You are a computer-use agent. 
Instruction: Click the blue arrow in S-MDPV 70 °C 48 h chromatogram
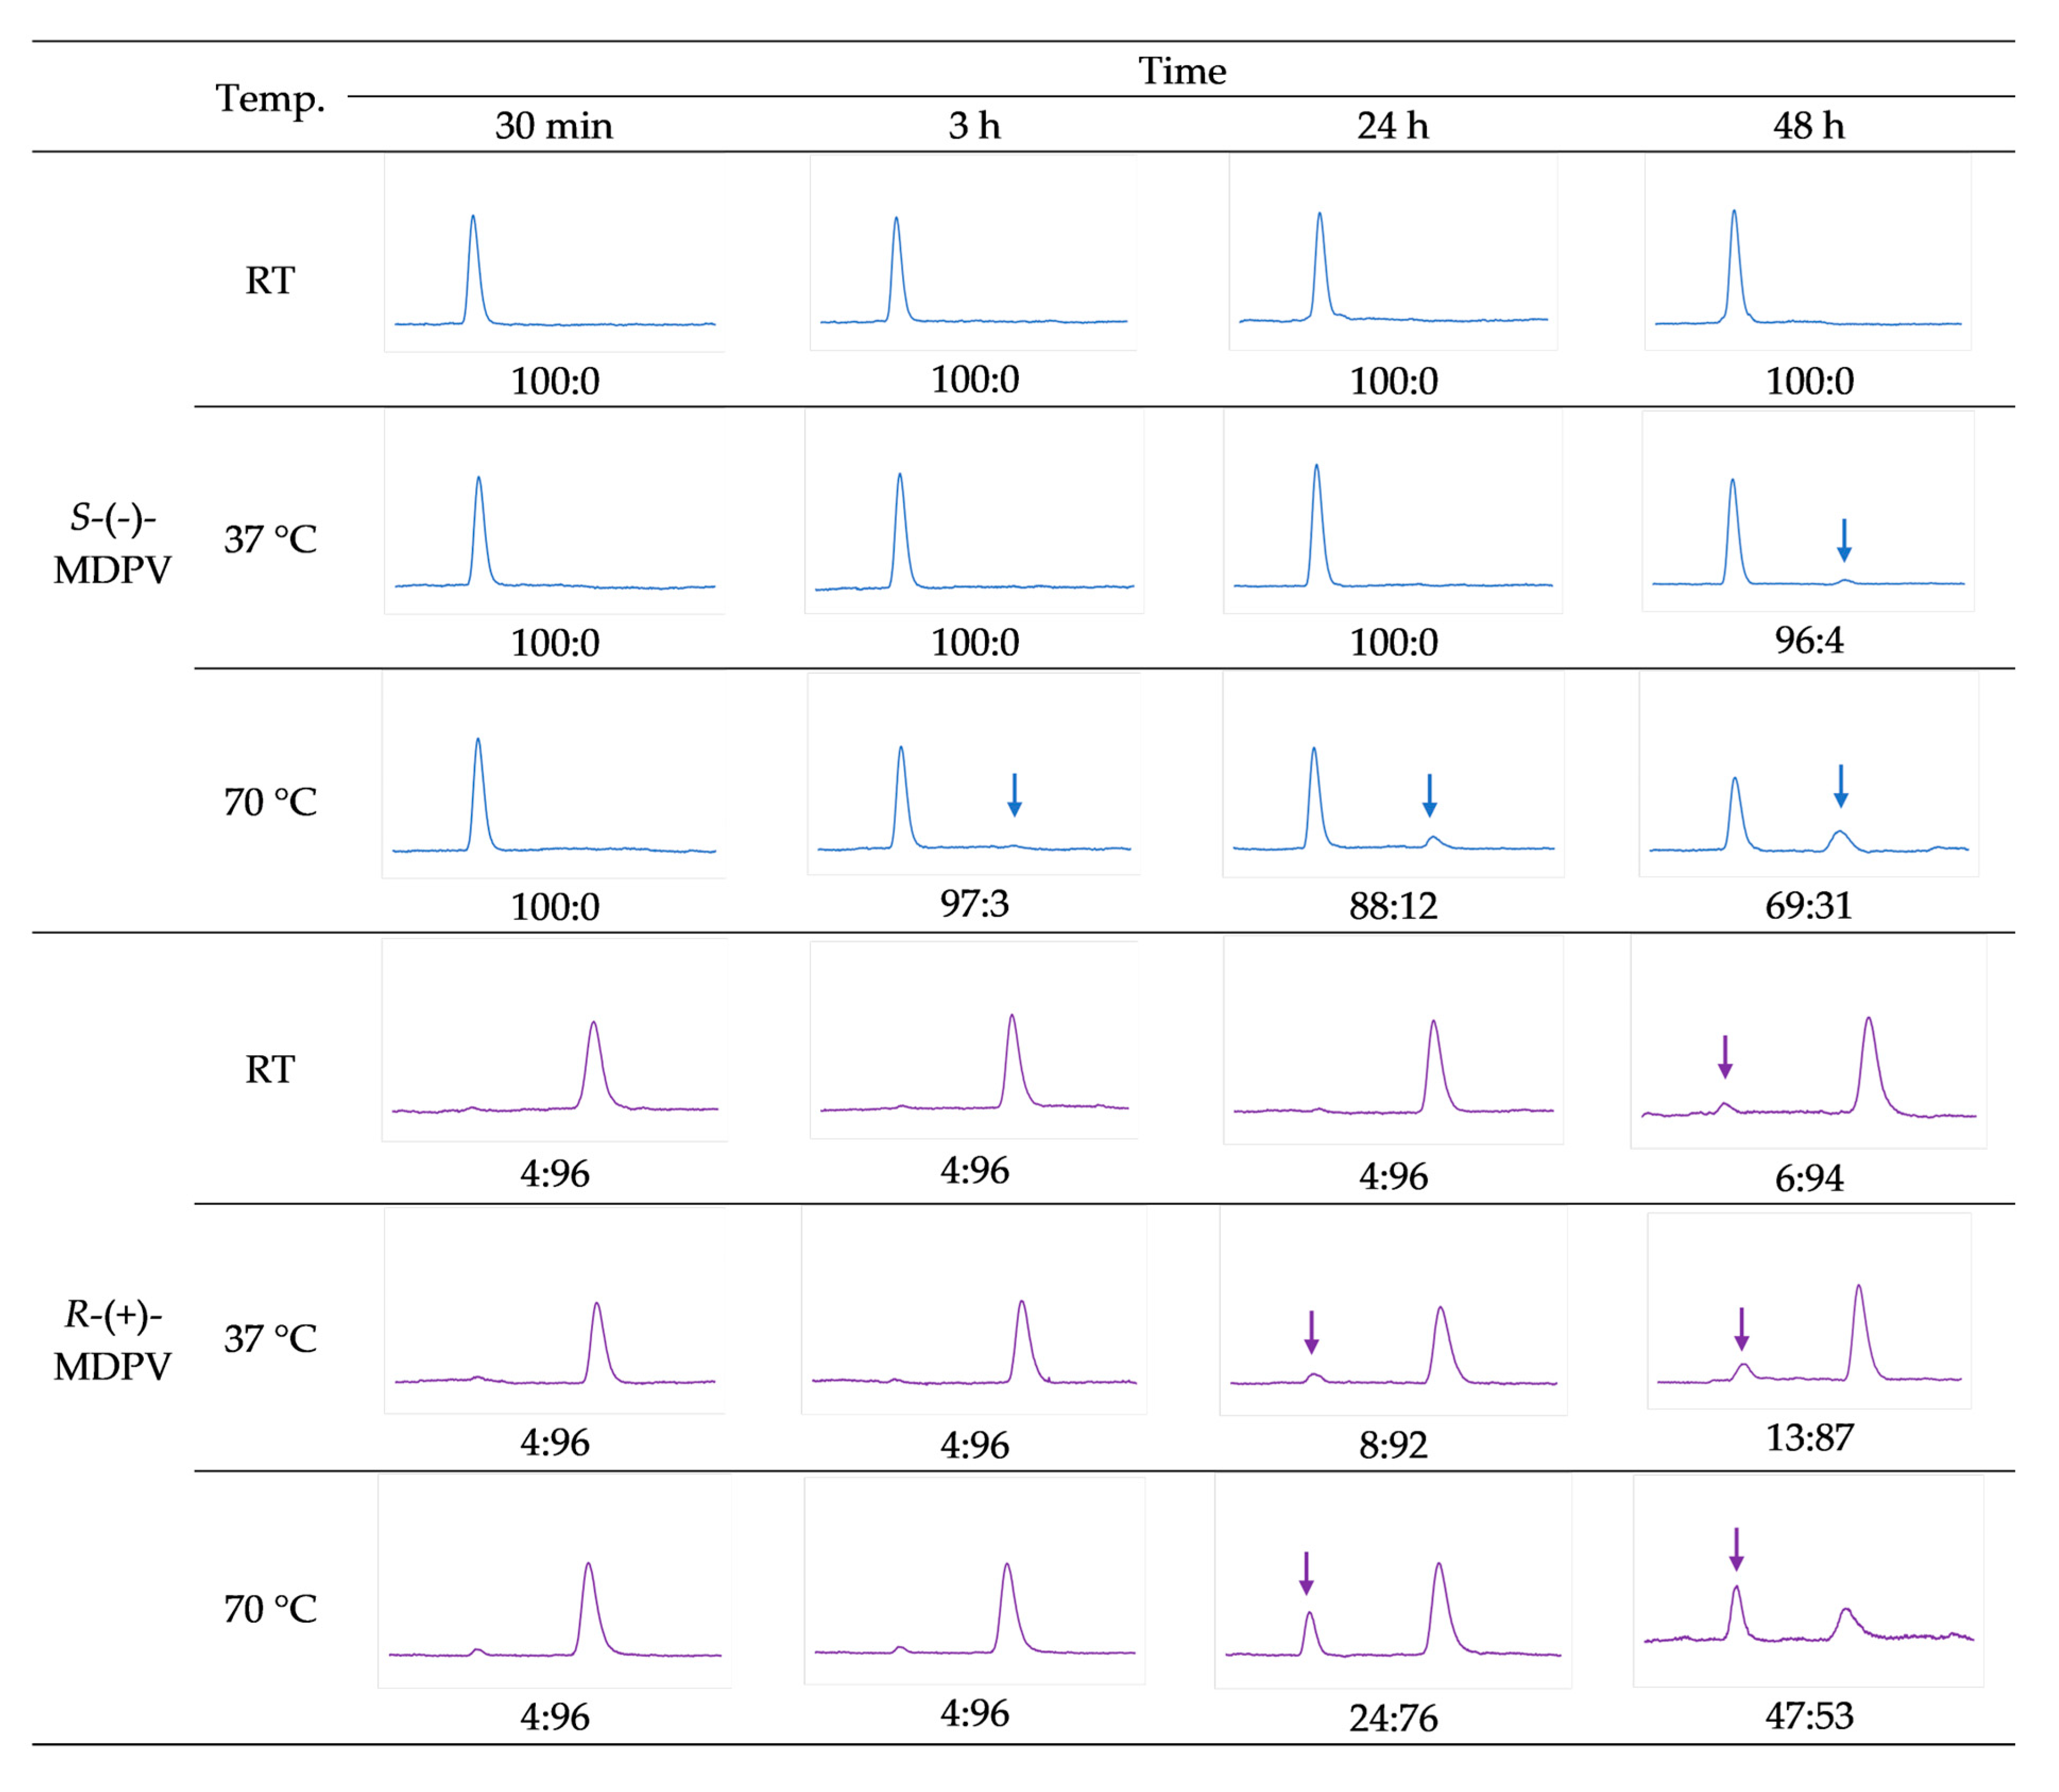[x=1840, y=786]
